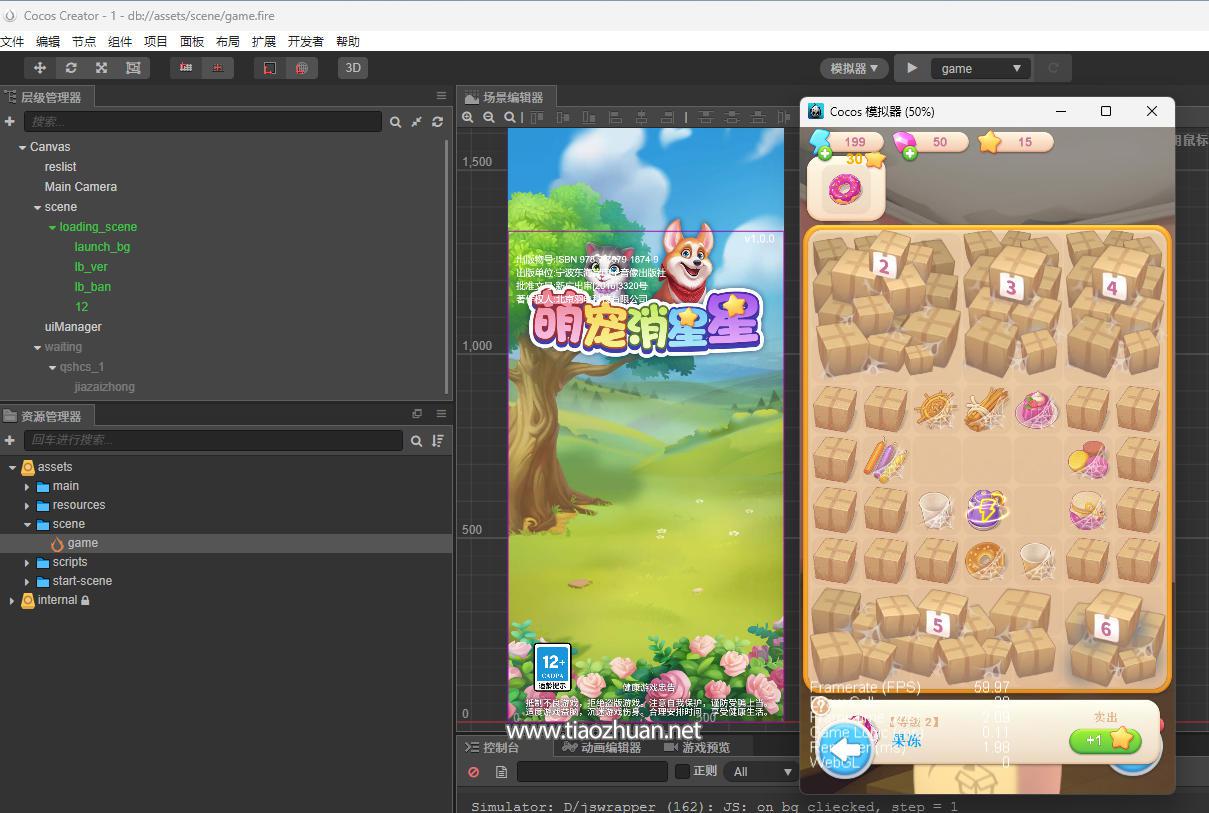Zoom in the scene editor
The height and width of the screenshot is (813, 1209).
468,117
